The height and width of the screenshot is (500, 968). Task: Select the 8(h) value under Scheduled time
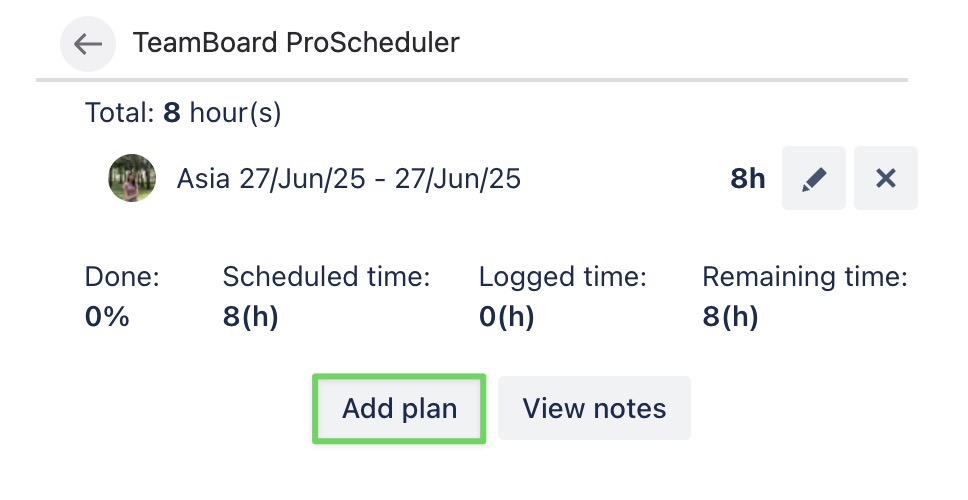[250, 317]
